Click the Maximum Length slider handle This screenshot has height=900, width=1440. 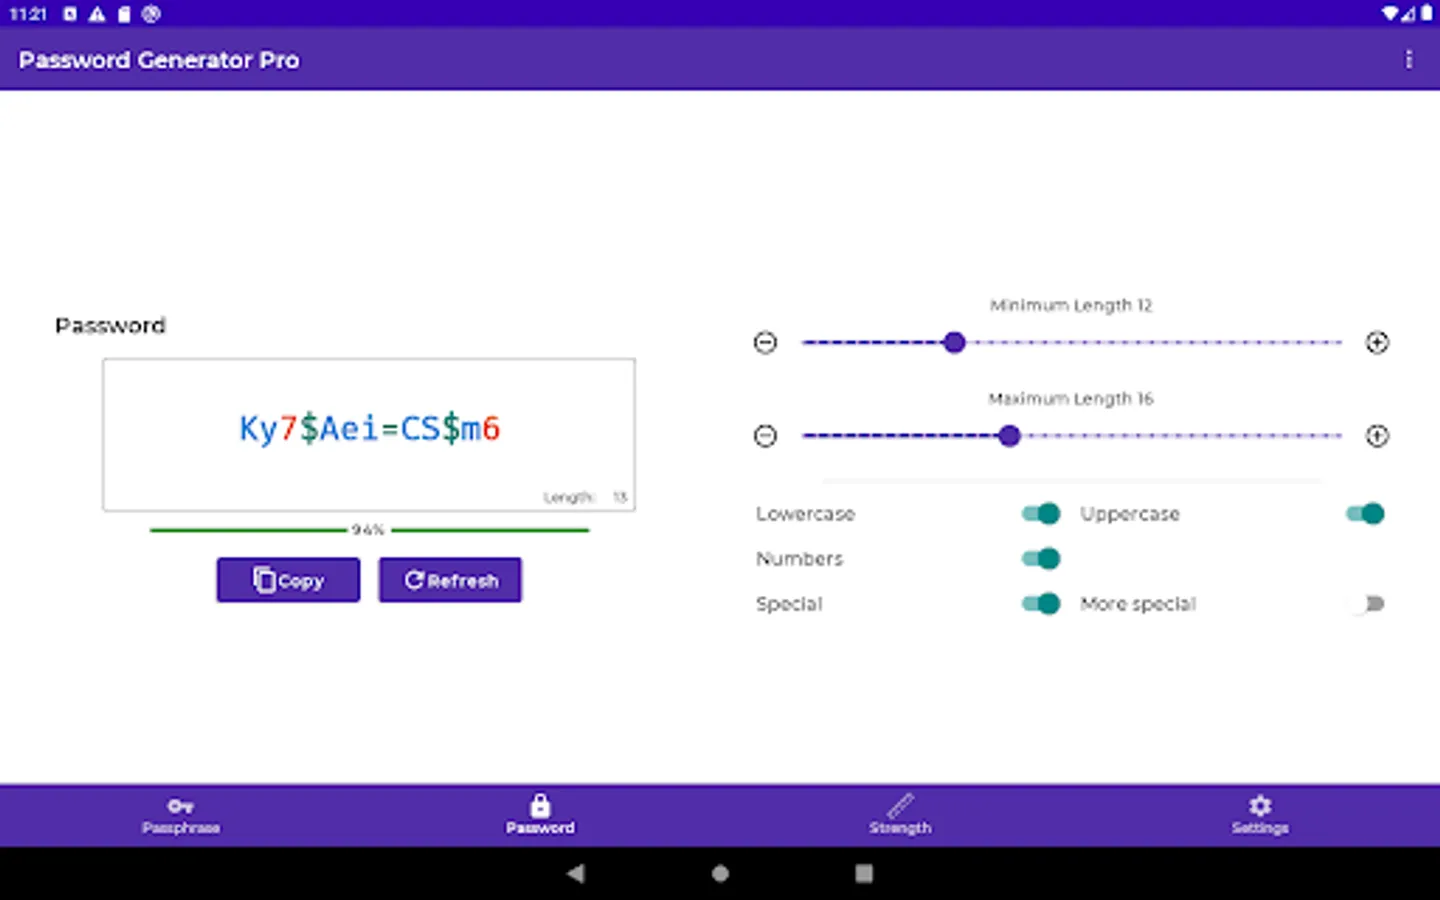1009,436
